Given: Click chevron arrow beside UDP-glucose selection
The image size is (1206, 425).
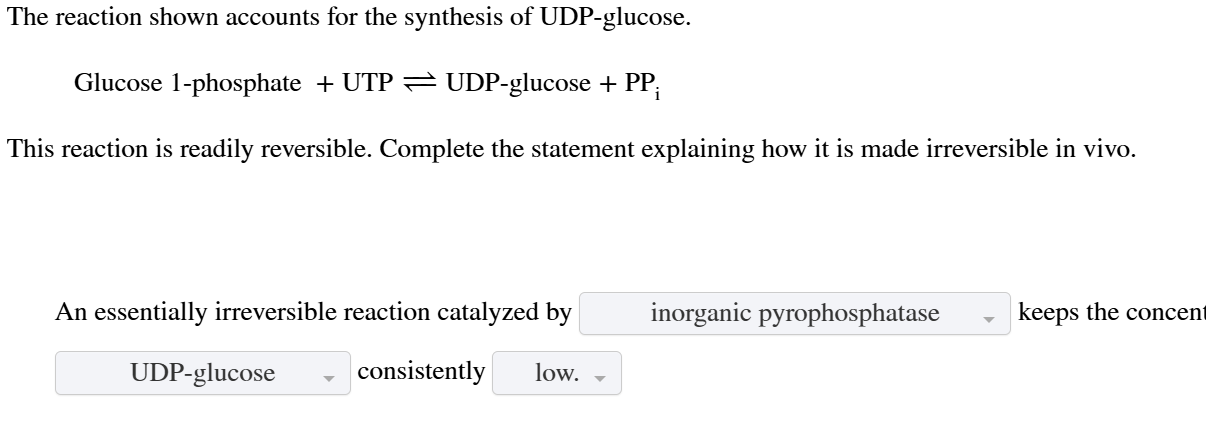Looking at the screenshot, I should pos(328,375).
